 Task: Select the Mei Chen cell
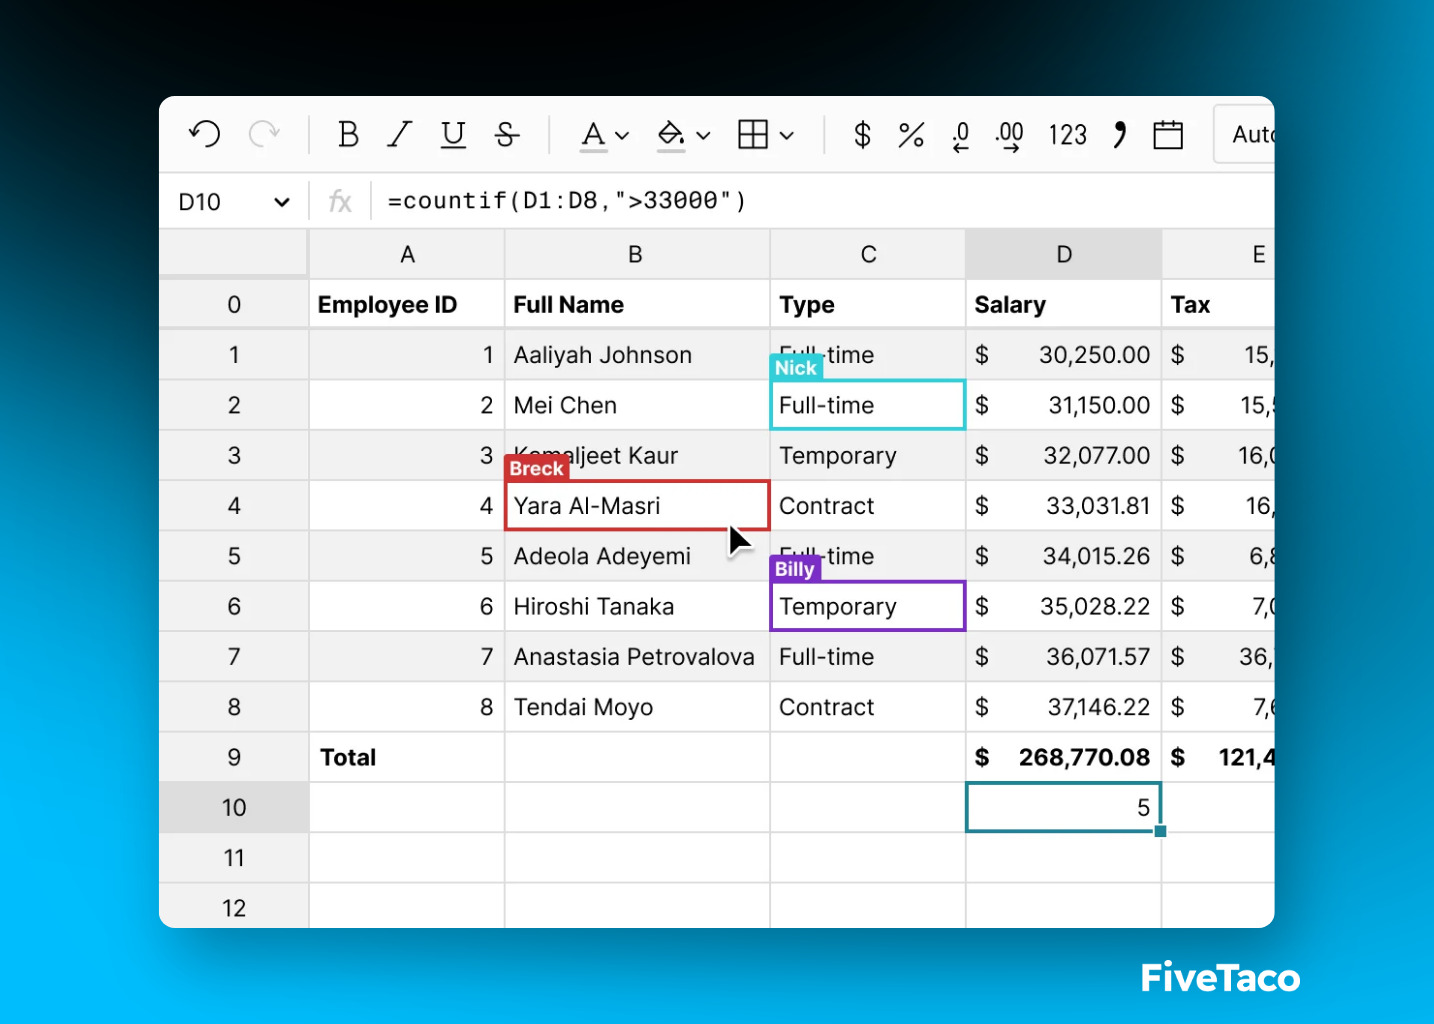637,405
